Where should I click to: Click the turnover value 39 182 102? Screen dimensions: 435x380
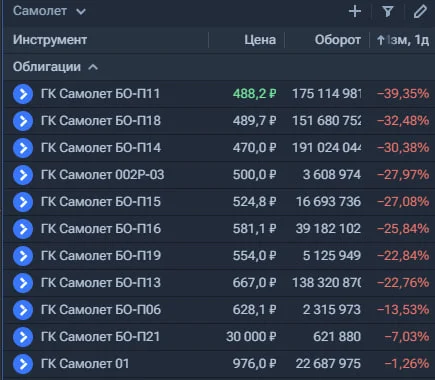pos(328,229)
